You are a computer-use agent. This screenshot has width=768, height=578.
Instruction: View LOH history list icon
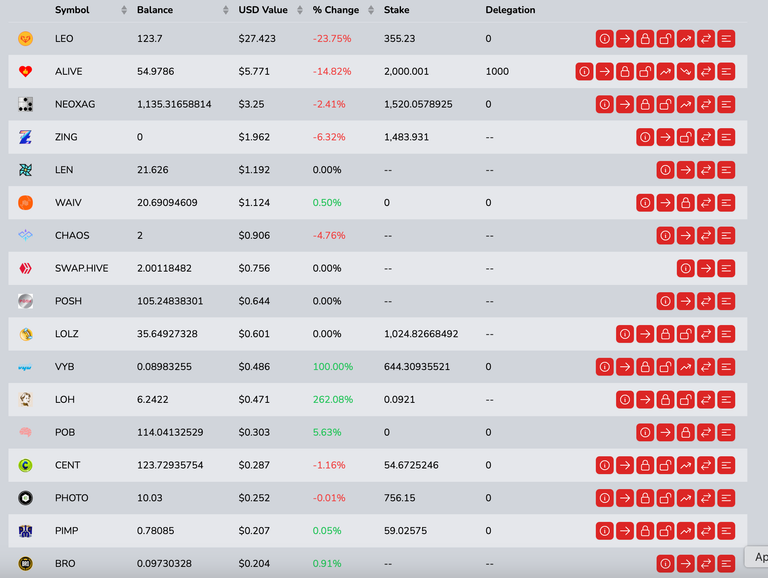tap(726, 400)
